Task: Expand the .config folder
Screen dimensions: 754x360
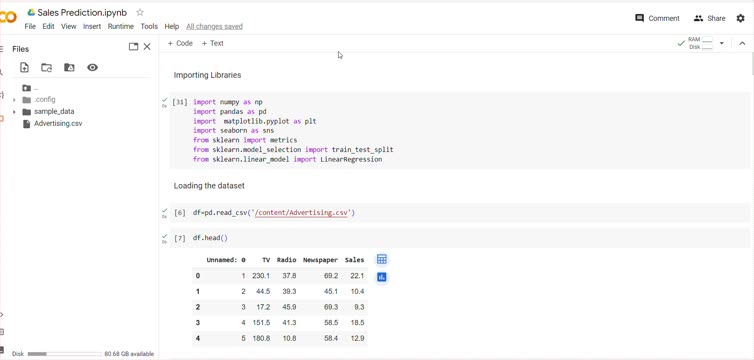Action: [x=14, y=100]
